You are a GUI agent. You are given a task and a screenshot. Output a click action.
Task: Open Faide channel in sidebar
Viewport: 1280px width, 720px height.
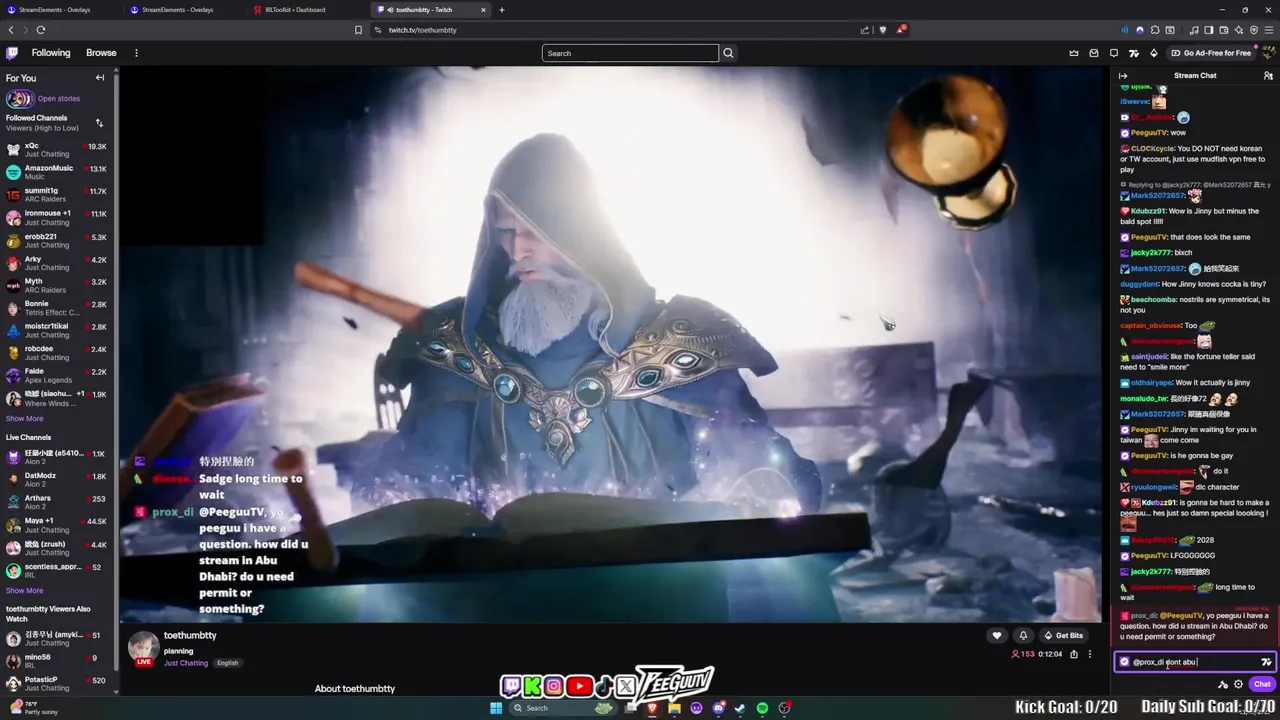(x=57, y=375)
